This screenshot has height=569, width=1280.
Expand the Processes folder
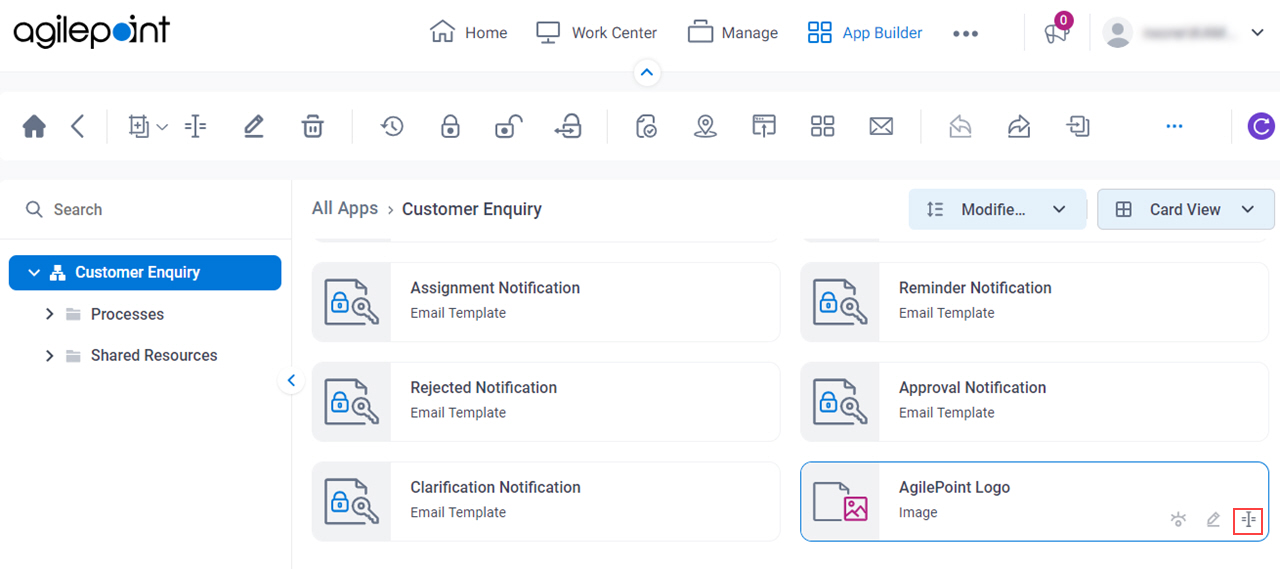[x=49, y=314]
